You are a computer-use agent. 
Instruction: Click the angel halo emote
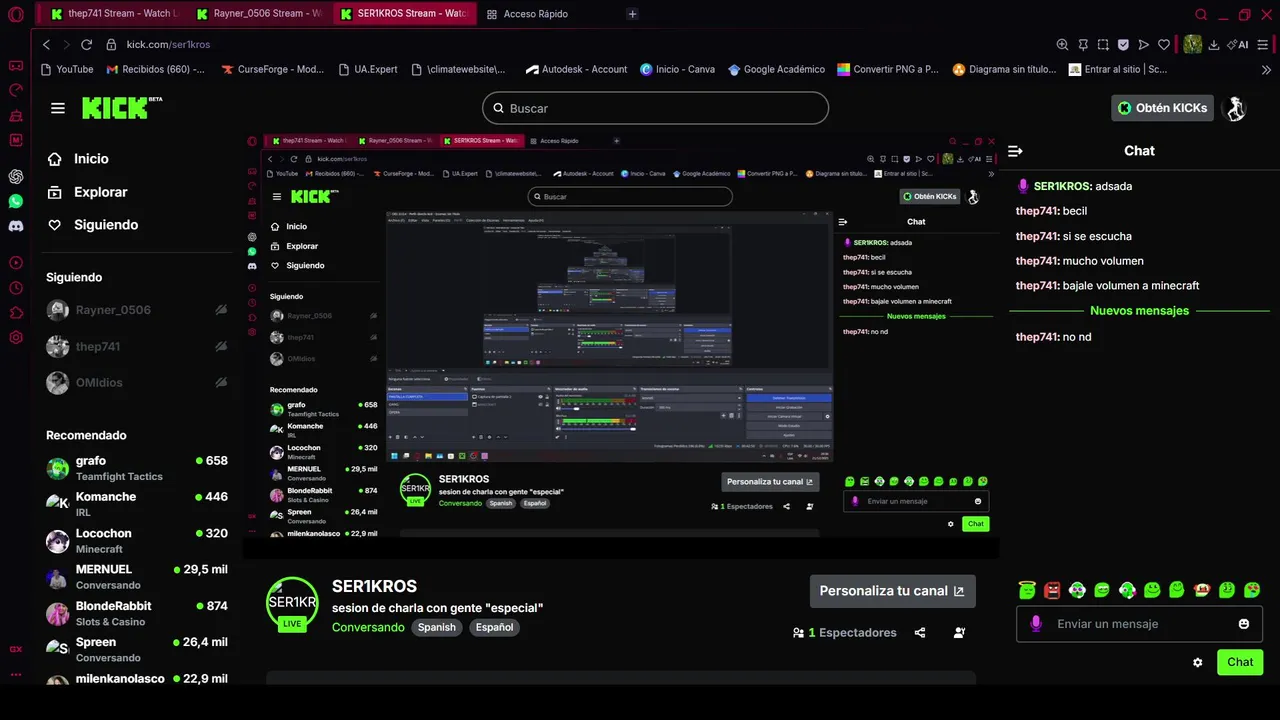tap(1027, 590)
